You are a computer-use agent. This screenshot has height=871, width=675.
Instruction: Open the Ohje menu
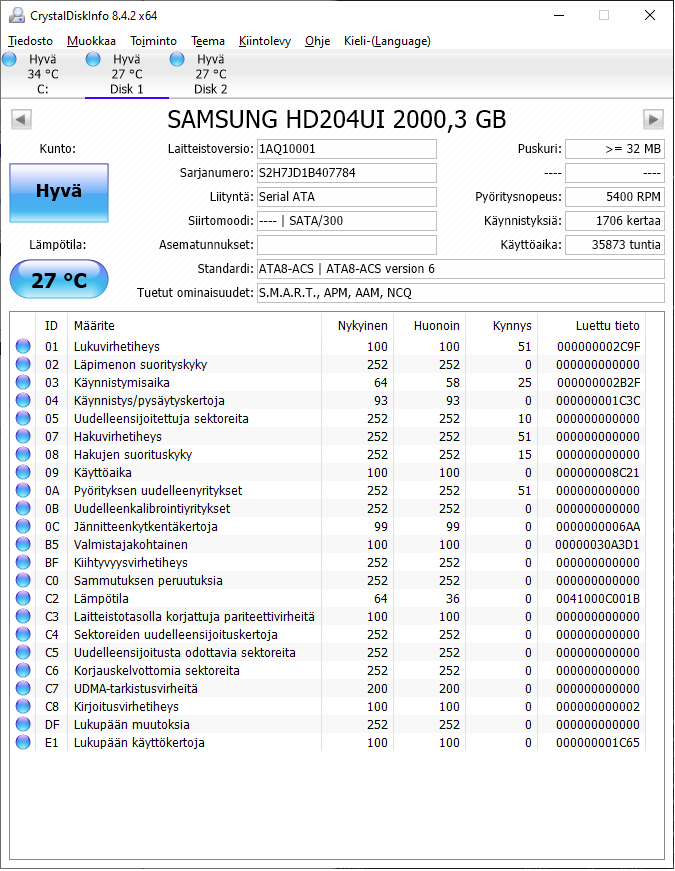point(317,41)
